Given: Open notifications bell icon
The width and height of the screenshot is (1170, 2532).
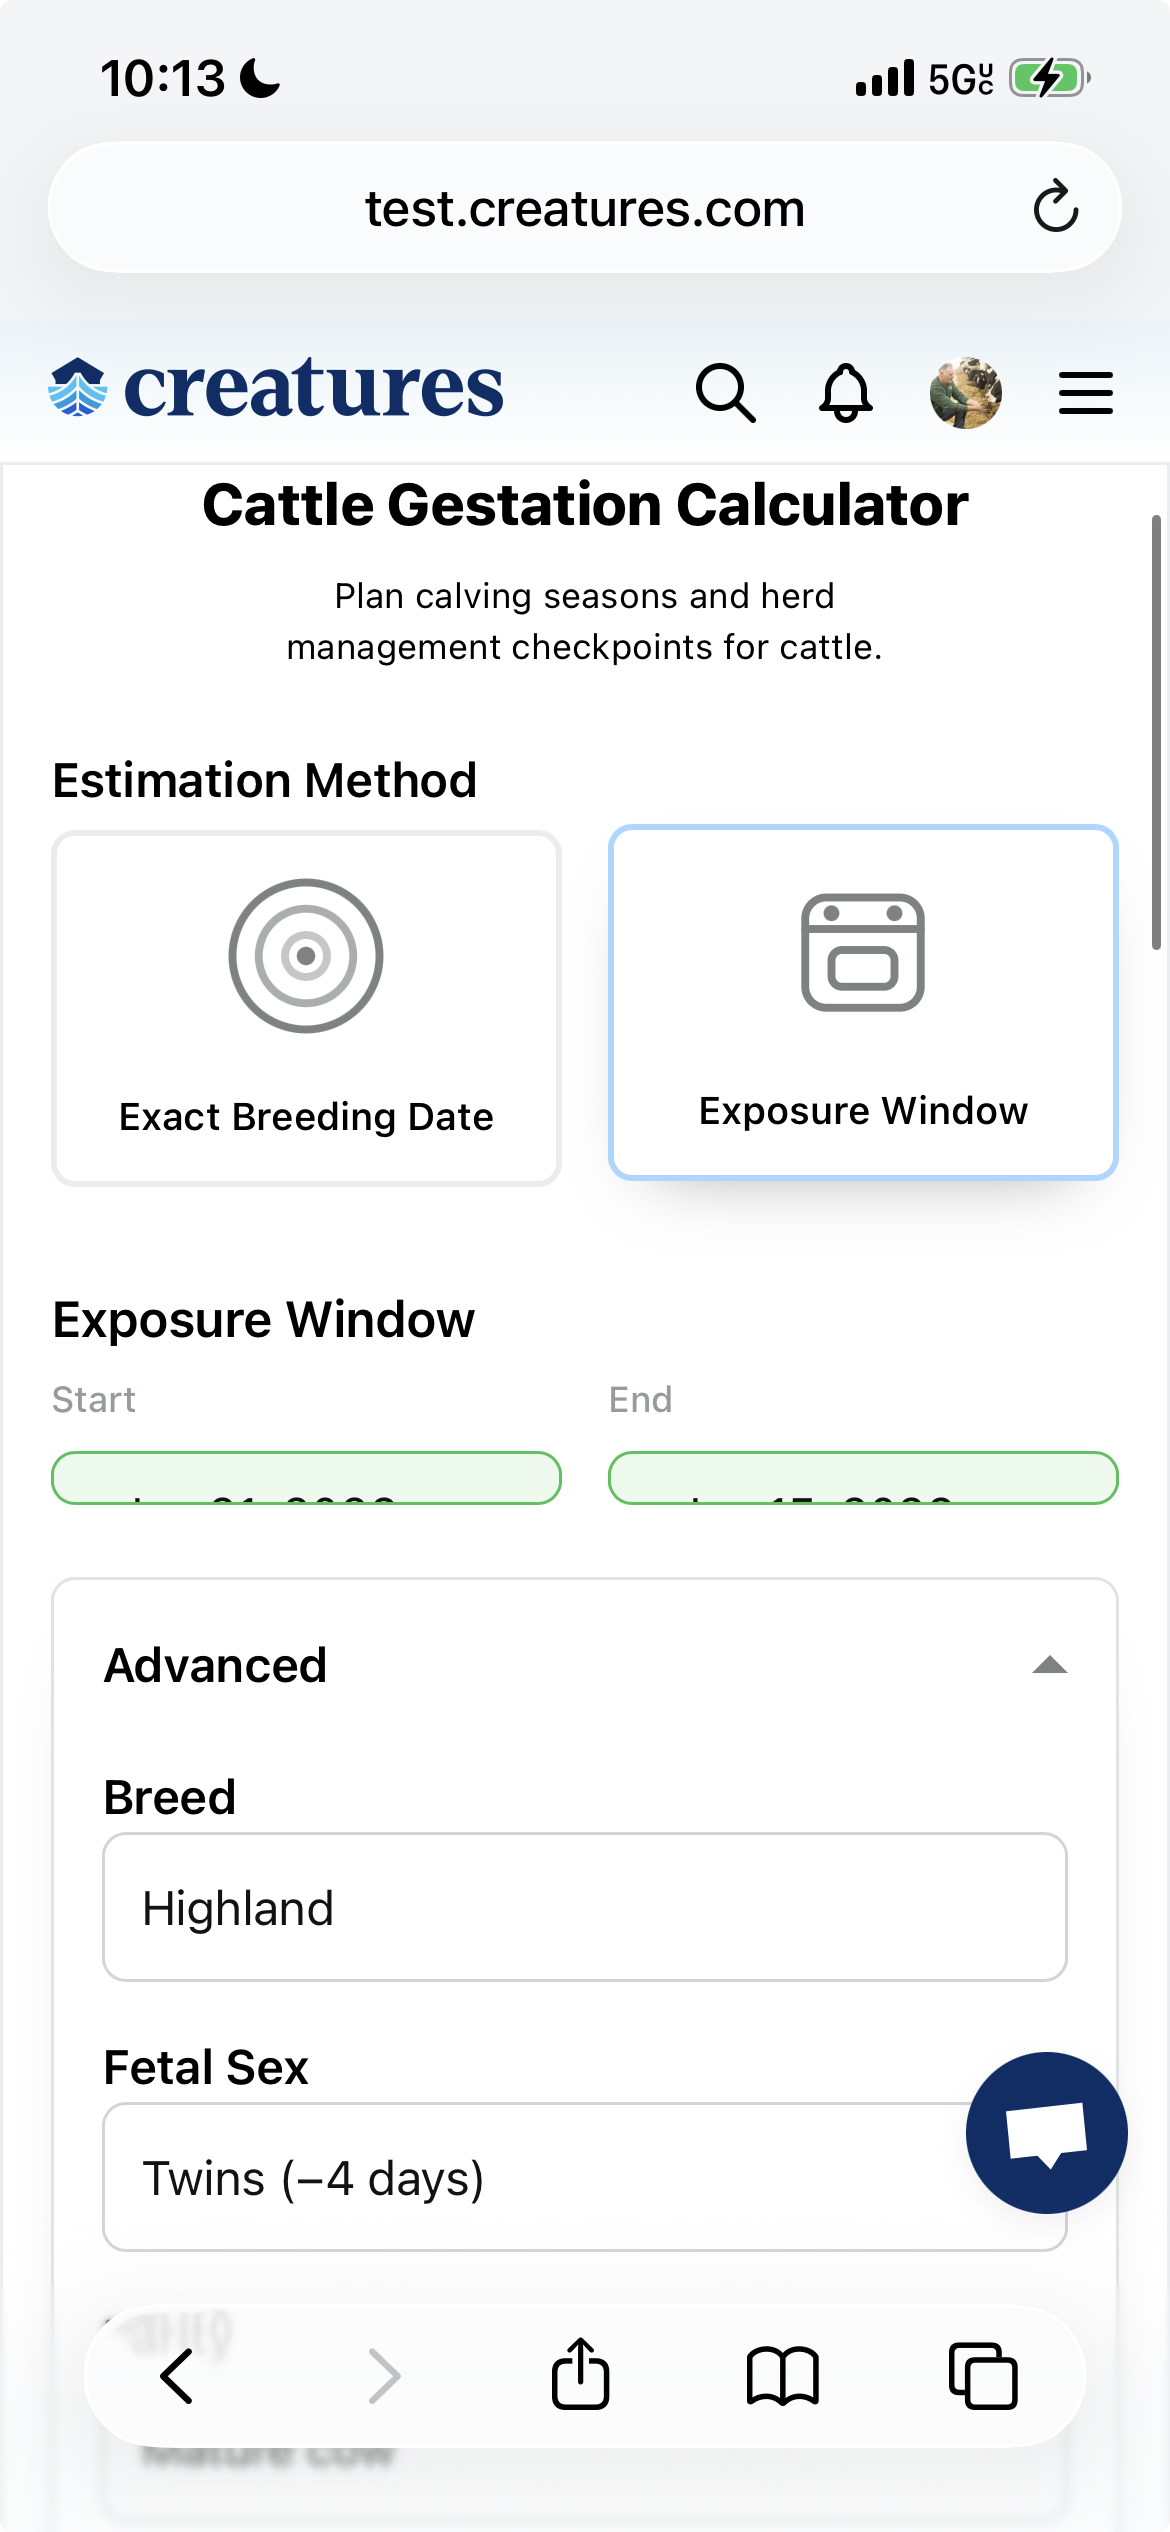Looking at the screenshot, I should pos(846,392).
